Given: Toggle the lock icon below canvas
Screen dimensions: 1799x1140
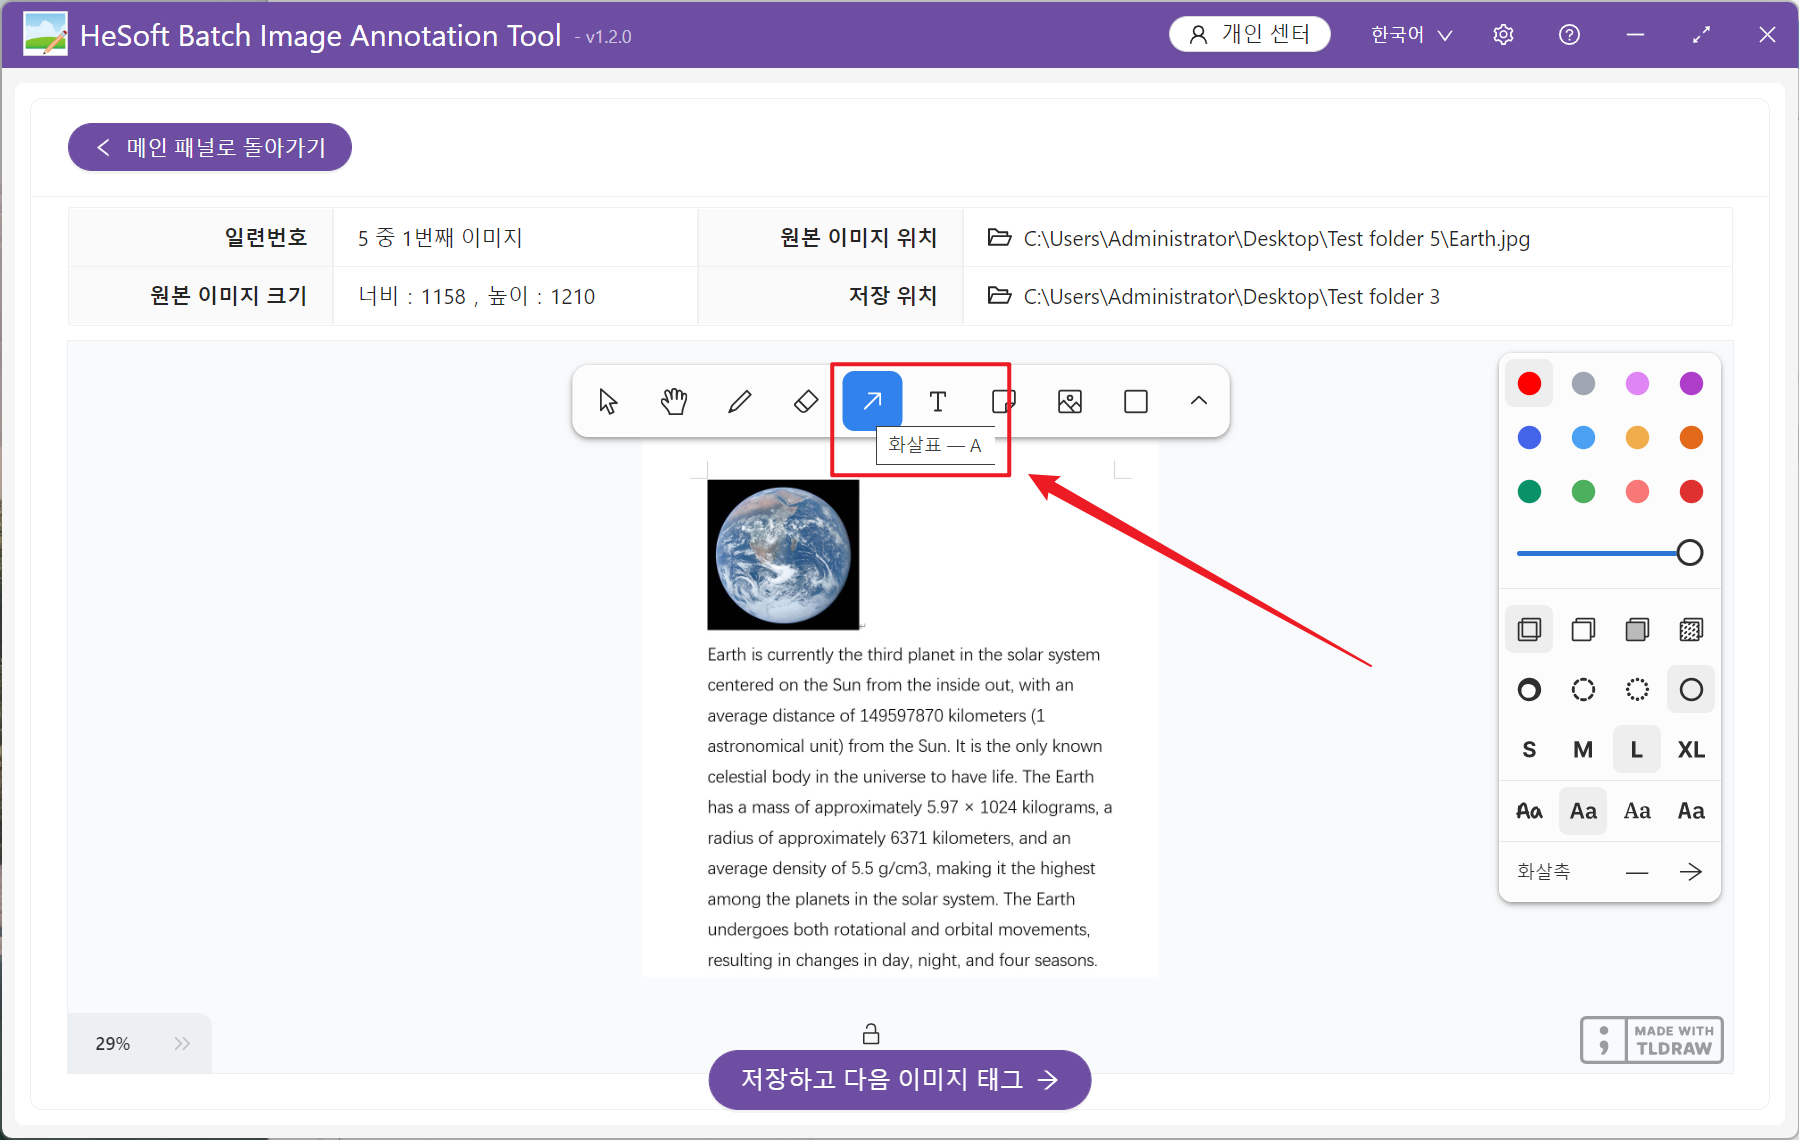Looking at the screenshot, I should tap(871, 1033).
